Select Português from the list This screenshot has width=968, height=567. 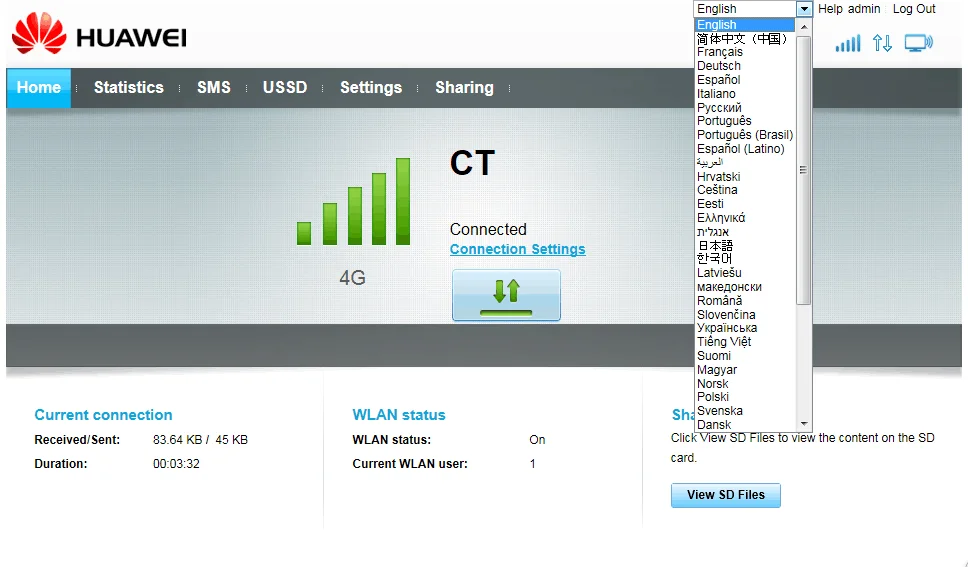745,121
